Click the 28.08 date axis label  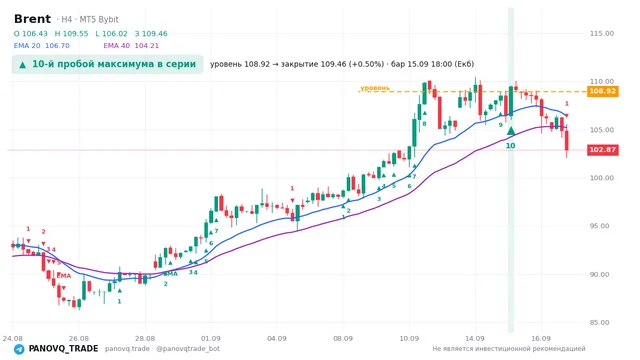[145, 338]
